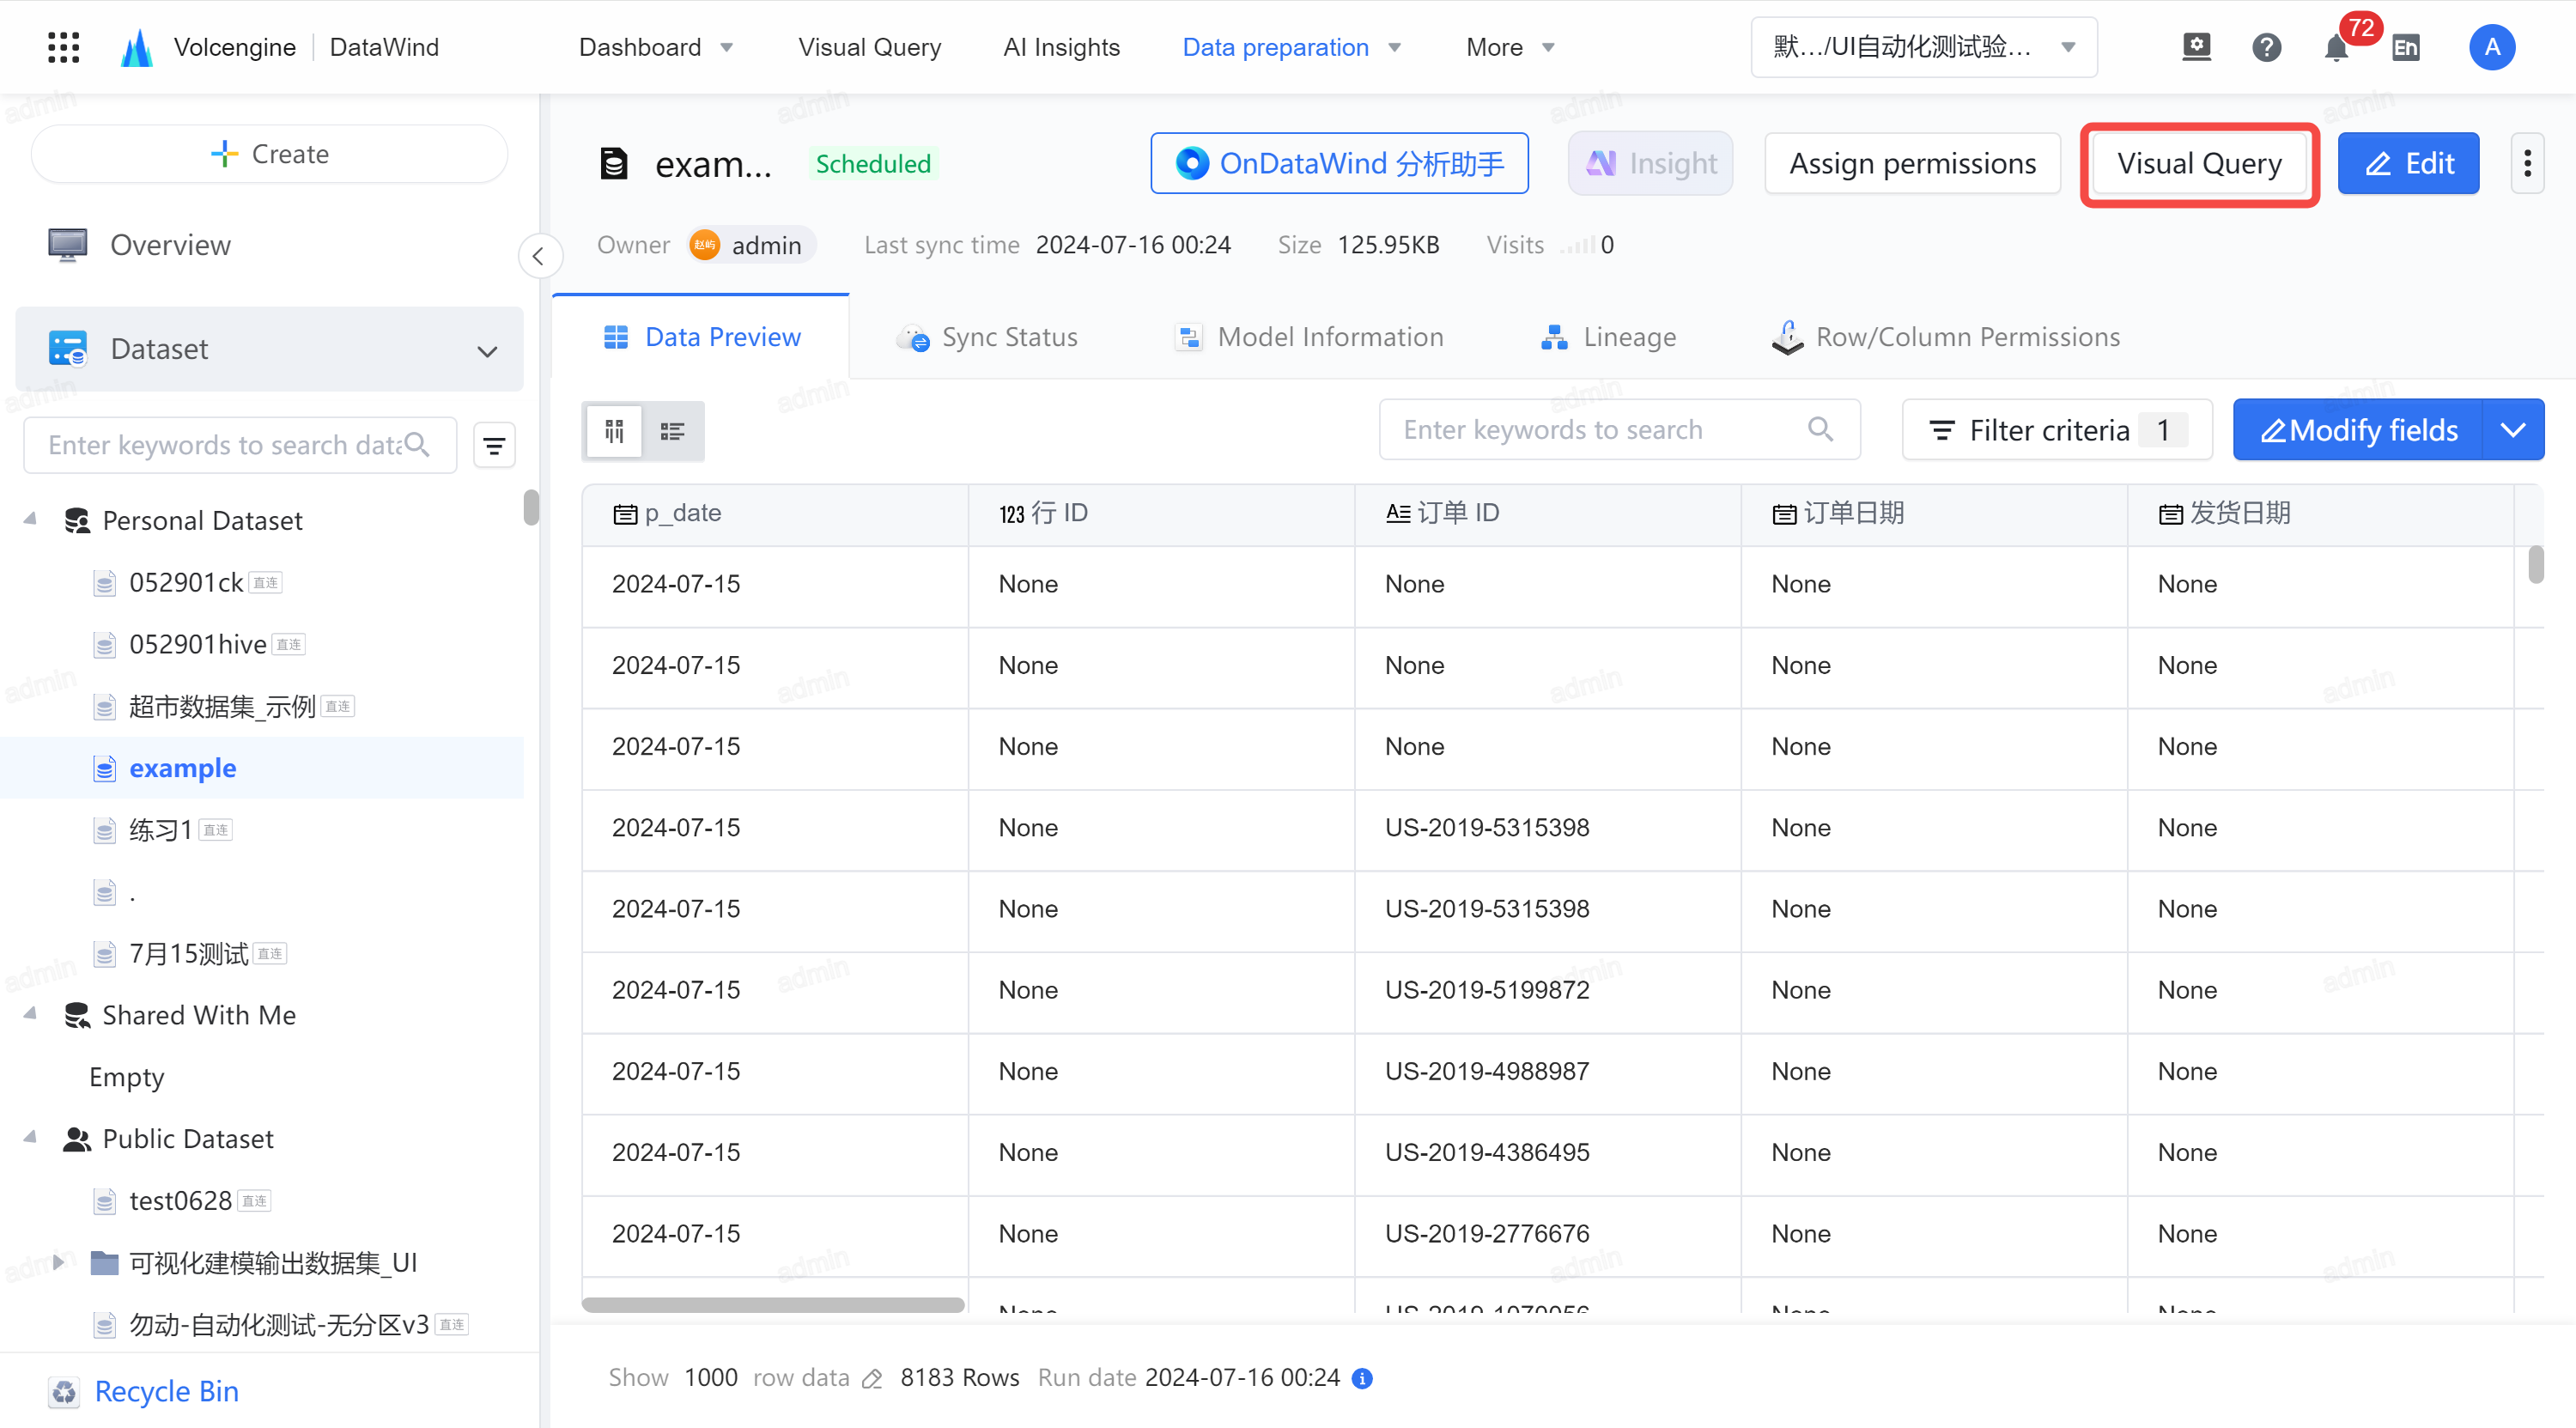Go to Visual Query in top navigation

869,47
